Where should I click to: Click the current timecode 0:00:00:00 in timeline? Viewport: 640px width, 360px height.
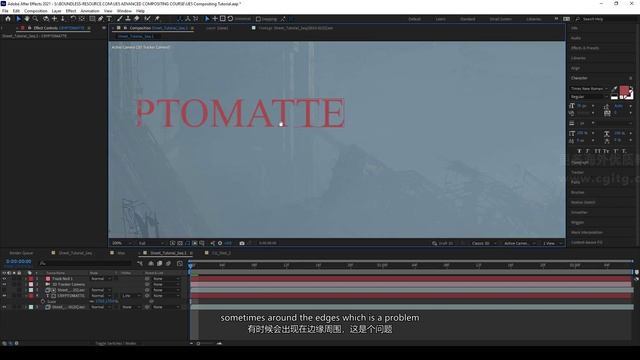click(x=18, y=261)
